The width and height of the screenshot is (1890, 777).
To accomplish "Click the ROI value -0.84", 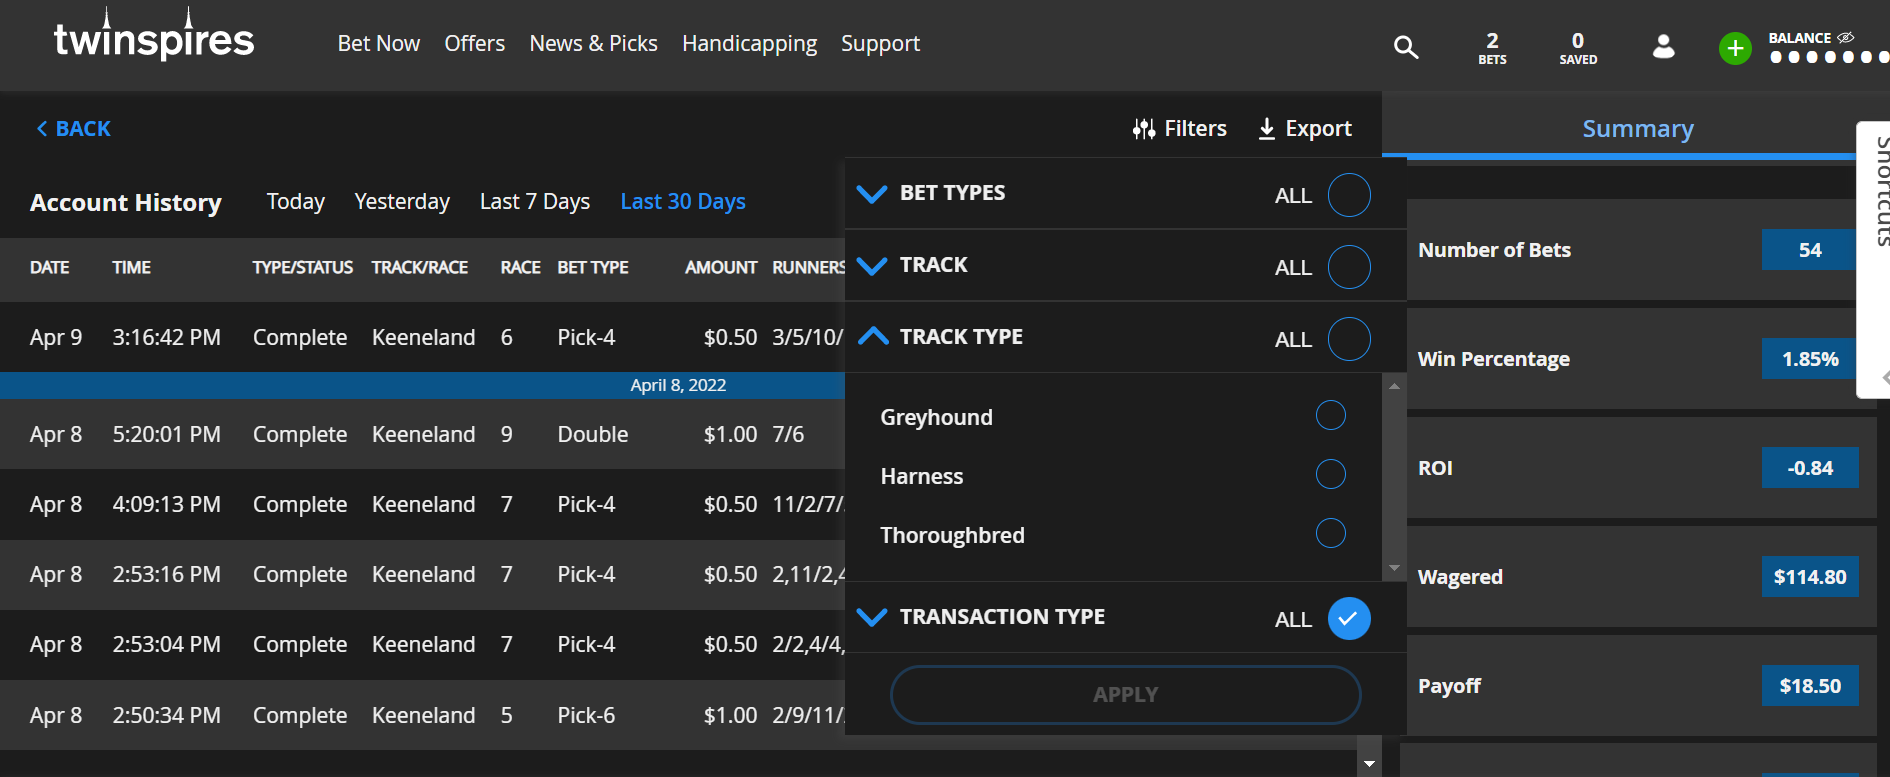I will coord(1810,468).
